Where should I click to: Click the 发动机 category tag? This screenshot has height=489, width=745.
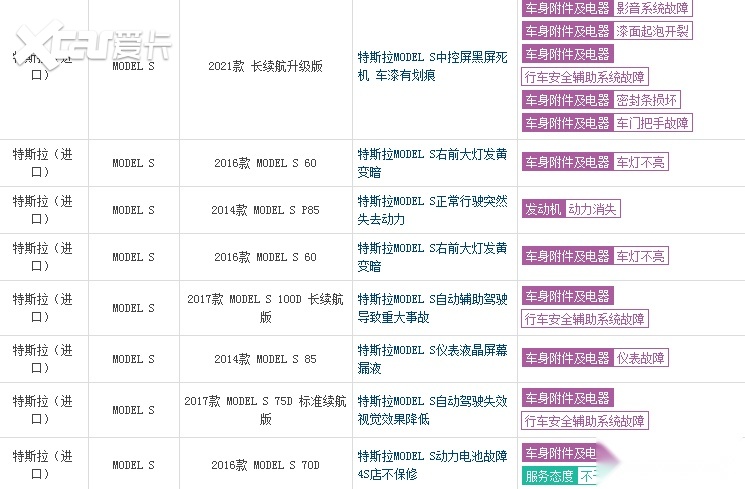click(543, 209)
